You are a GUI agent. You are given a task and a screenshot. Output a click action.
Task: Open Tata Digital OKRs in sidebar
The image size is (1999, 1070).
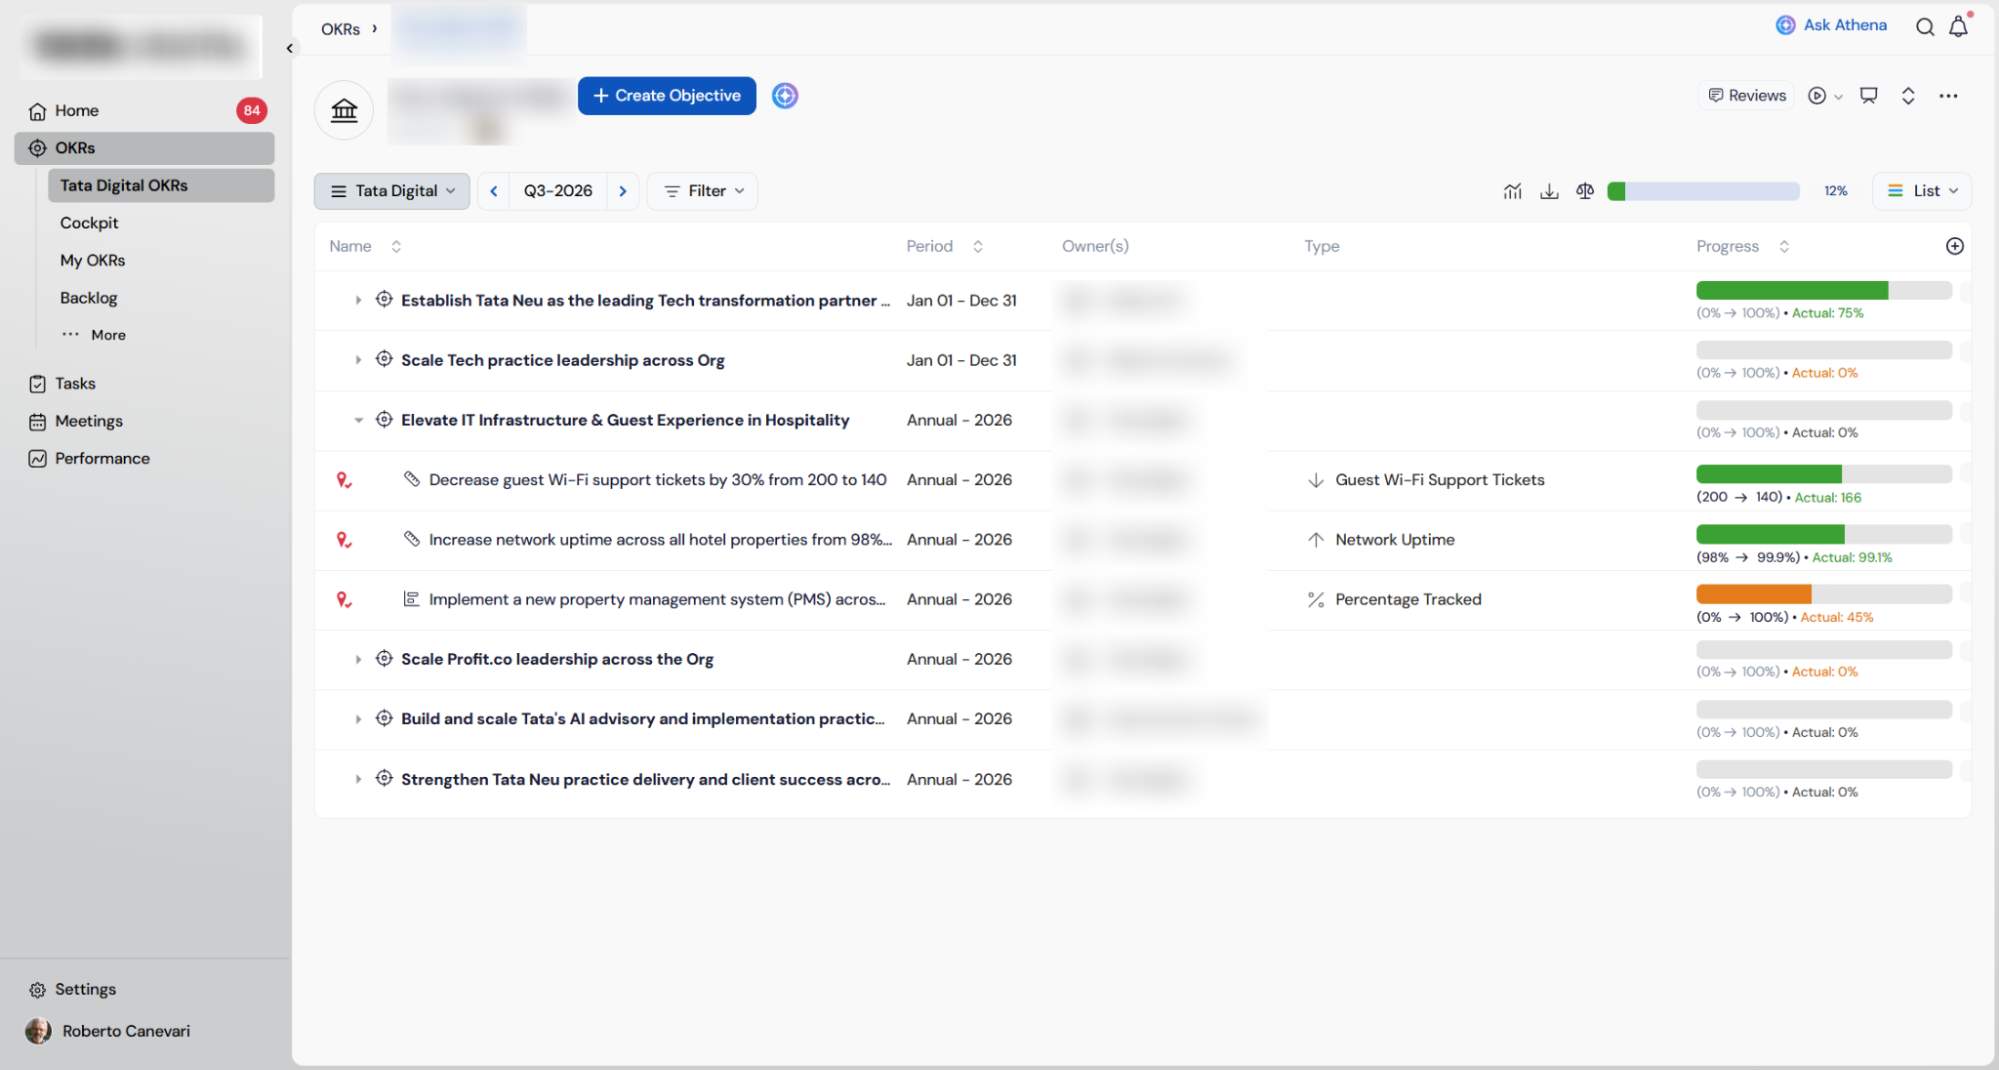point(161,186)
